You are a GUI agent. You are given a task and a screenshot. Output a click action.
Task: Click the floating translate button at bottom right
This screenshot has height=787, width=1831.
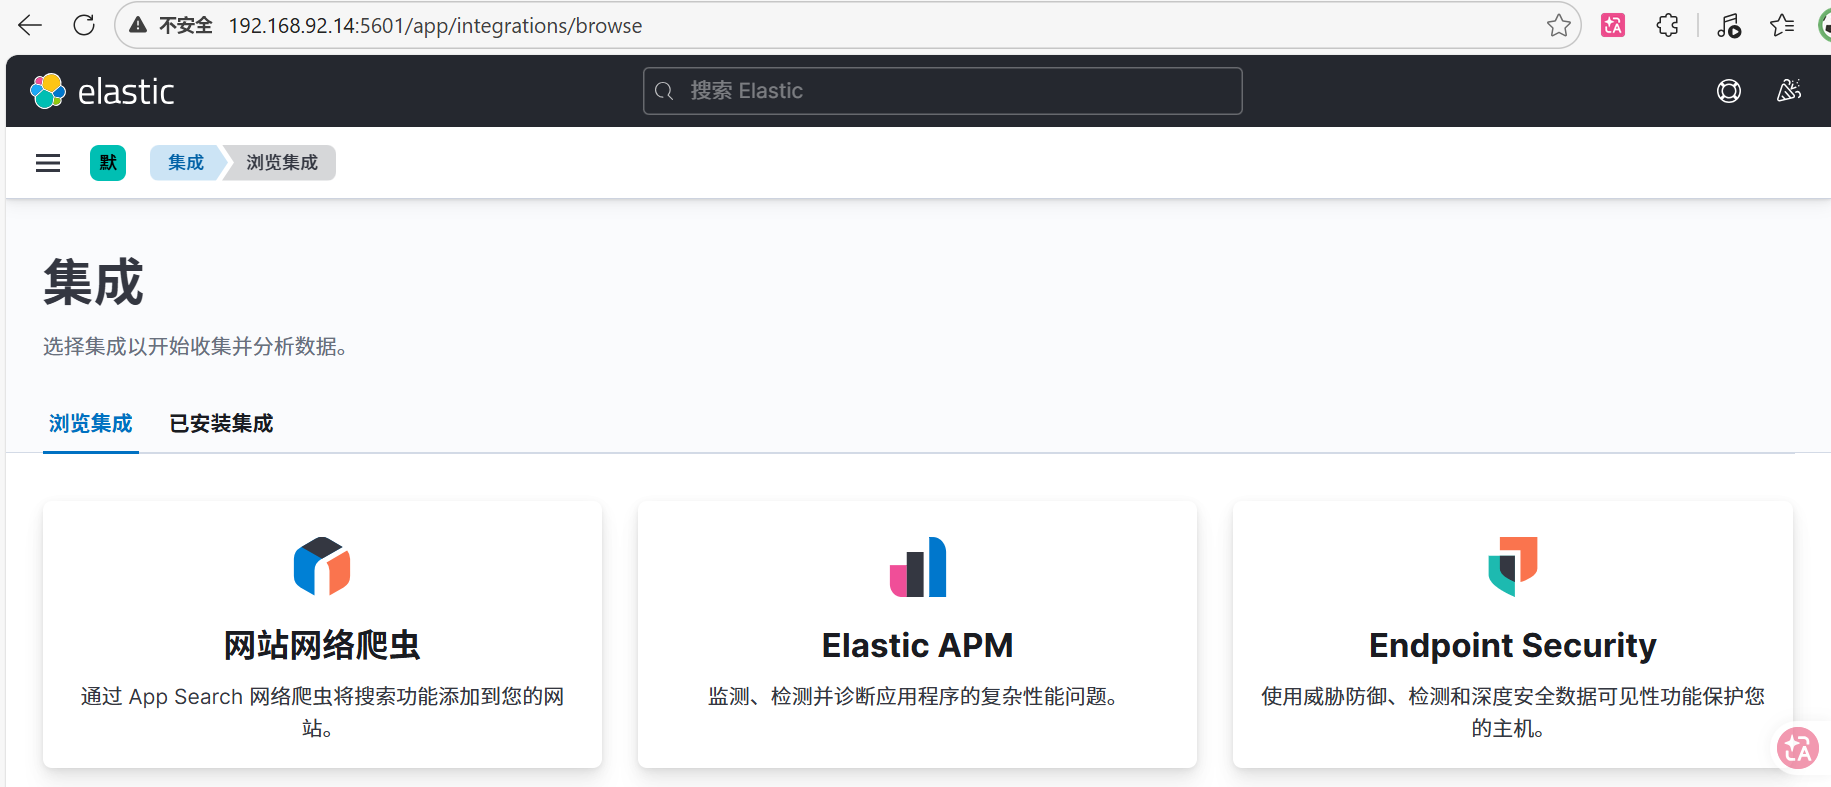1798,748
